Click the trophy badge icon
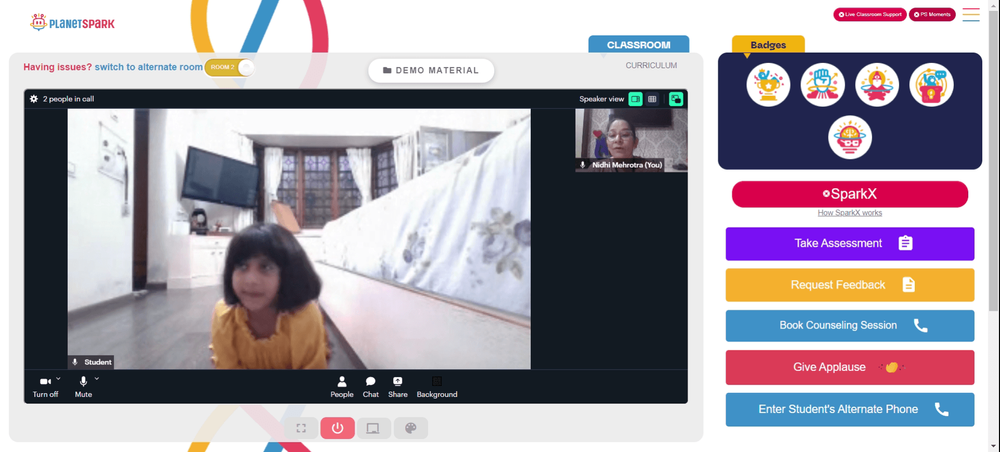Image resolution: width=1000 pixels, height=452 pixels. (768, 85)
